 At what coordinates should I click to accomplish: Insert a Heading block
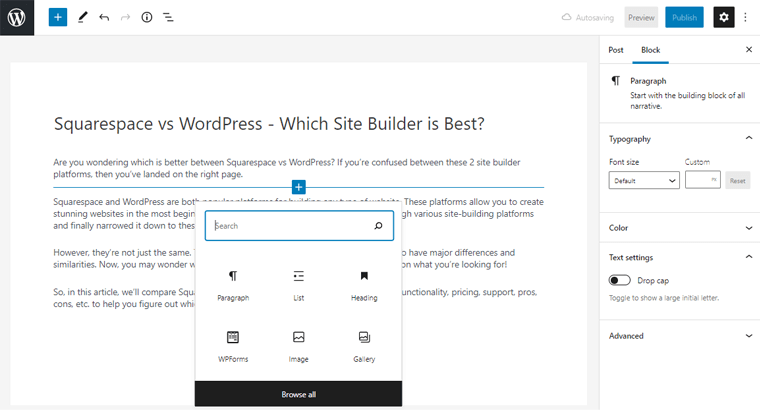tap(364, 286)
